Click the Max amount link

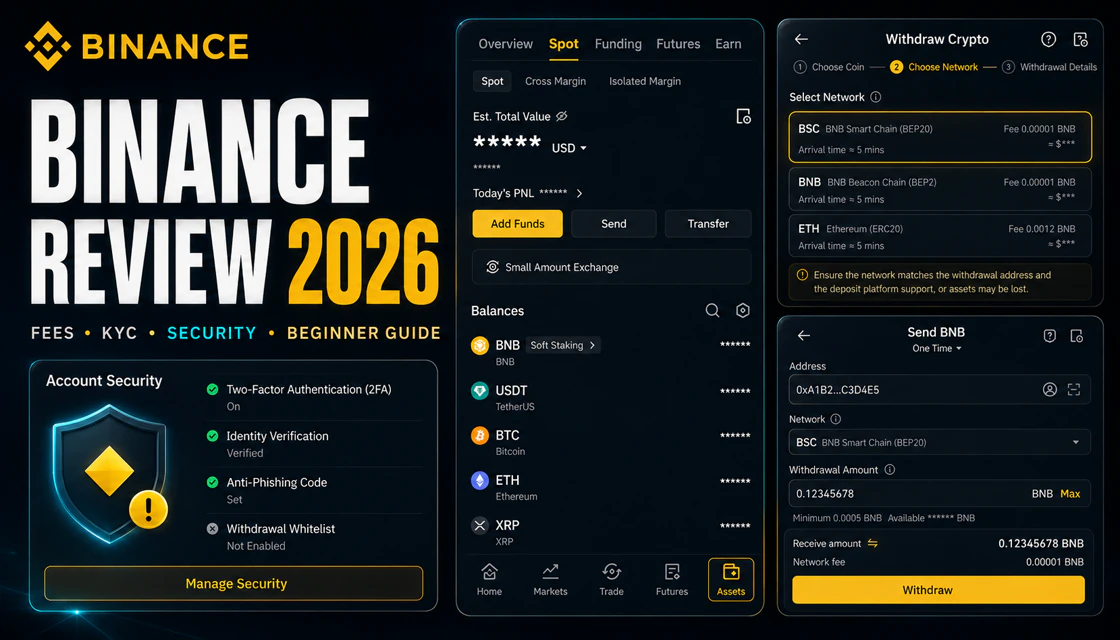click(x=1070, y=494)
